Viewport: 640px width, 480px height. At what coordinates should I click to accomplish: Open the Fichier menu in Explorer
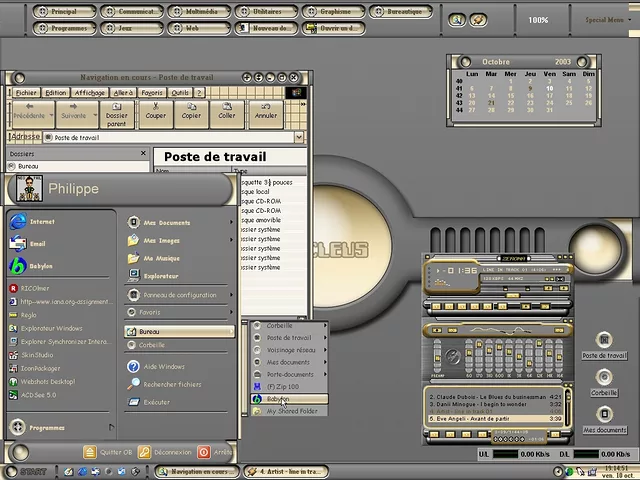[26, 92]
